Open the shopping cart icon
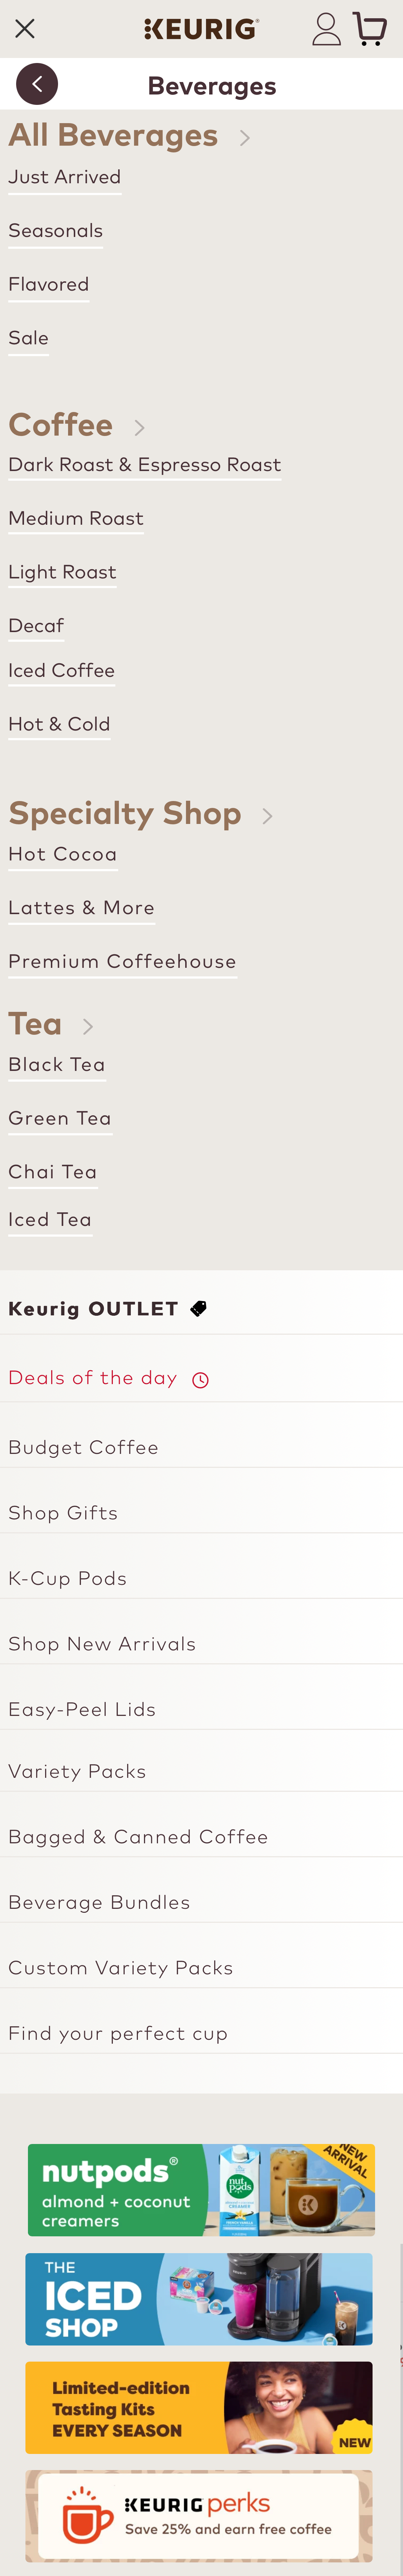Screen dimensions: 403x2576 click(370, 29)
